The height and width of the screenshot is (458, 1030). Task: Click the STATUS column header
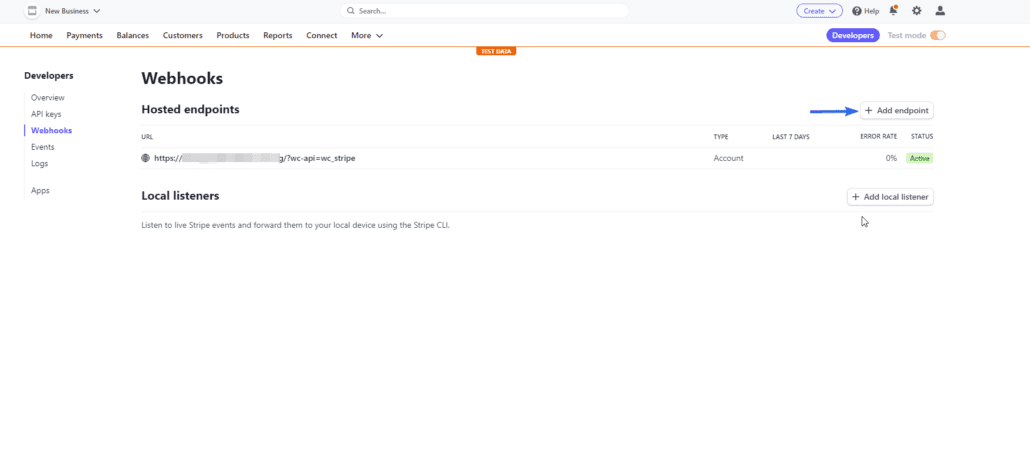922,137
